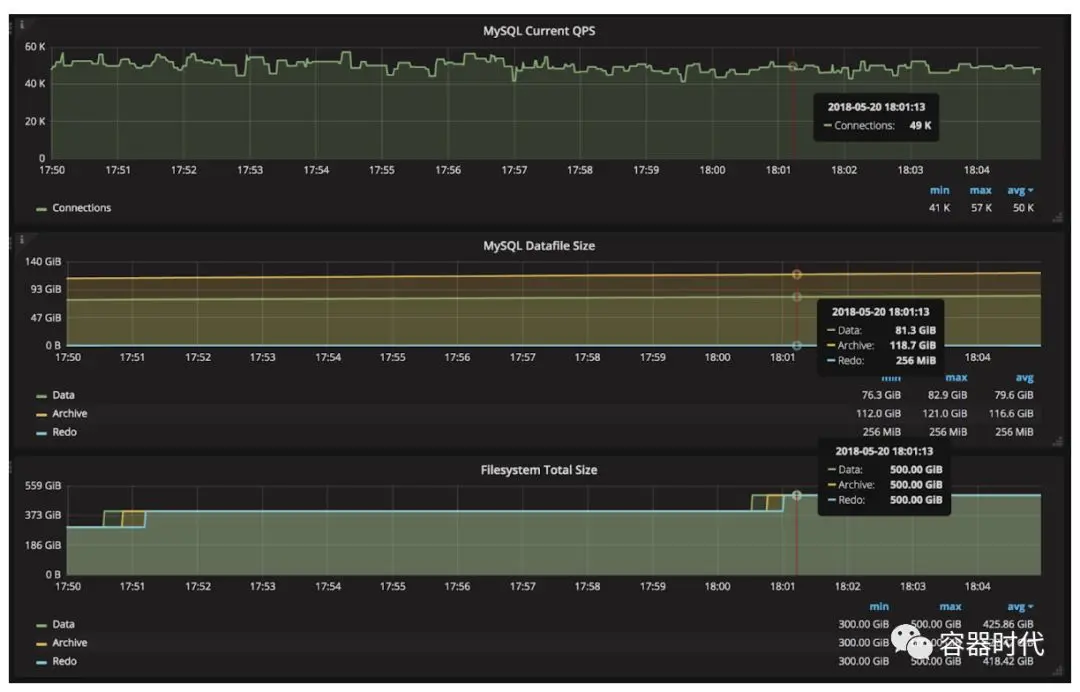Toggle the Archive series in Filesystem Total Size legend

pyautogui.click(x=70, y=643)
